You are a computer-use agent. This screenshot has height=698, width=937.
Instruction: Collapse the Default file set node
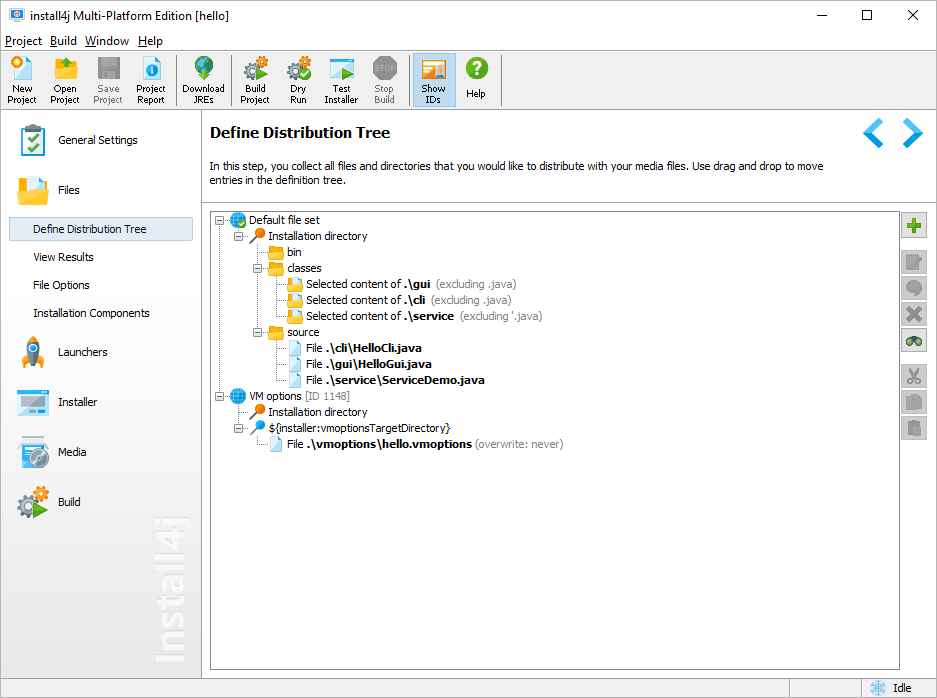(x=220, y=220)
